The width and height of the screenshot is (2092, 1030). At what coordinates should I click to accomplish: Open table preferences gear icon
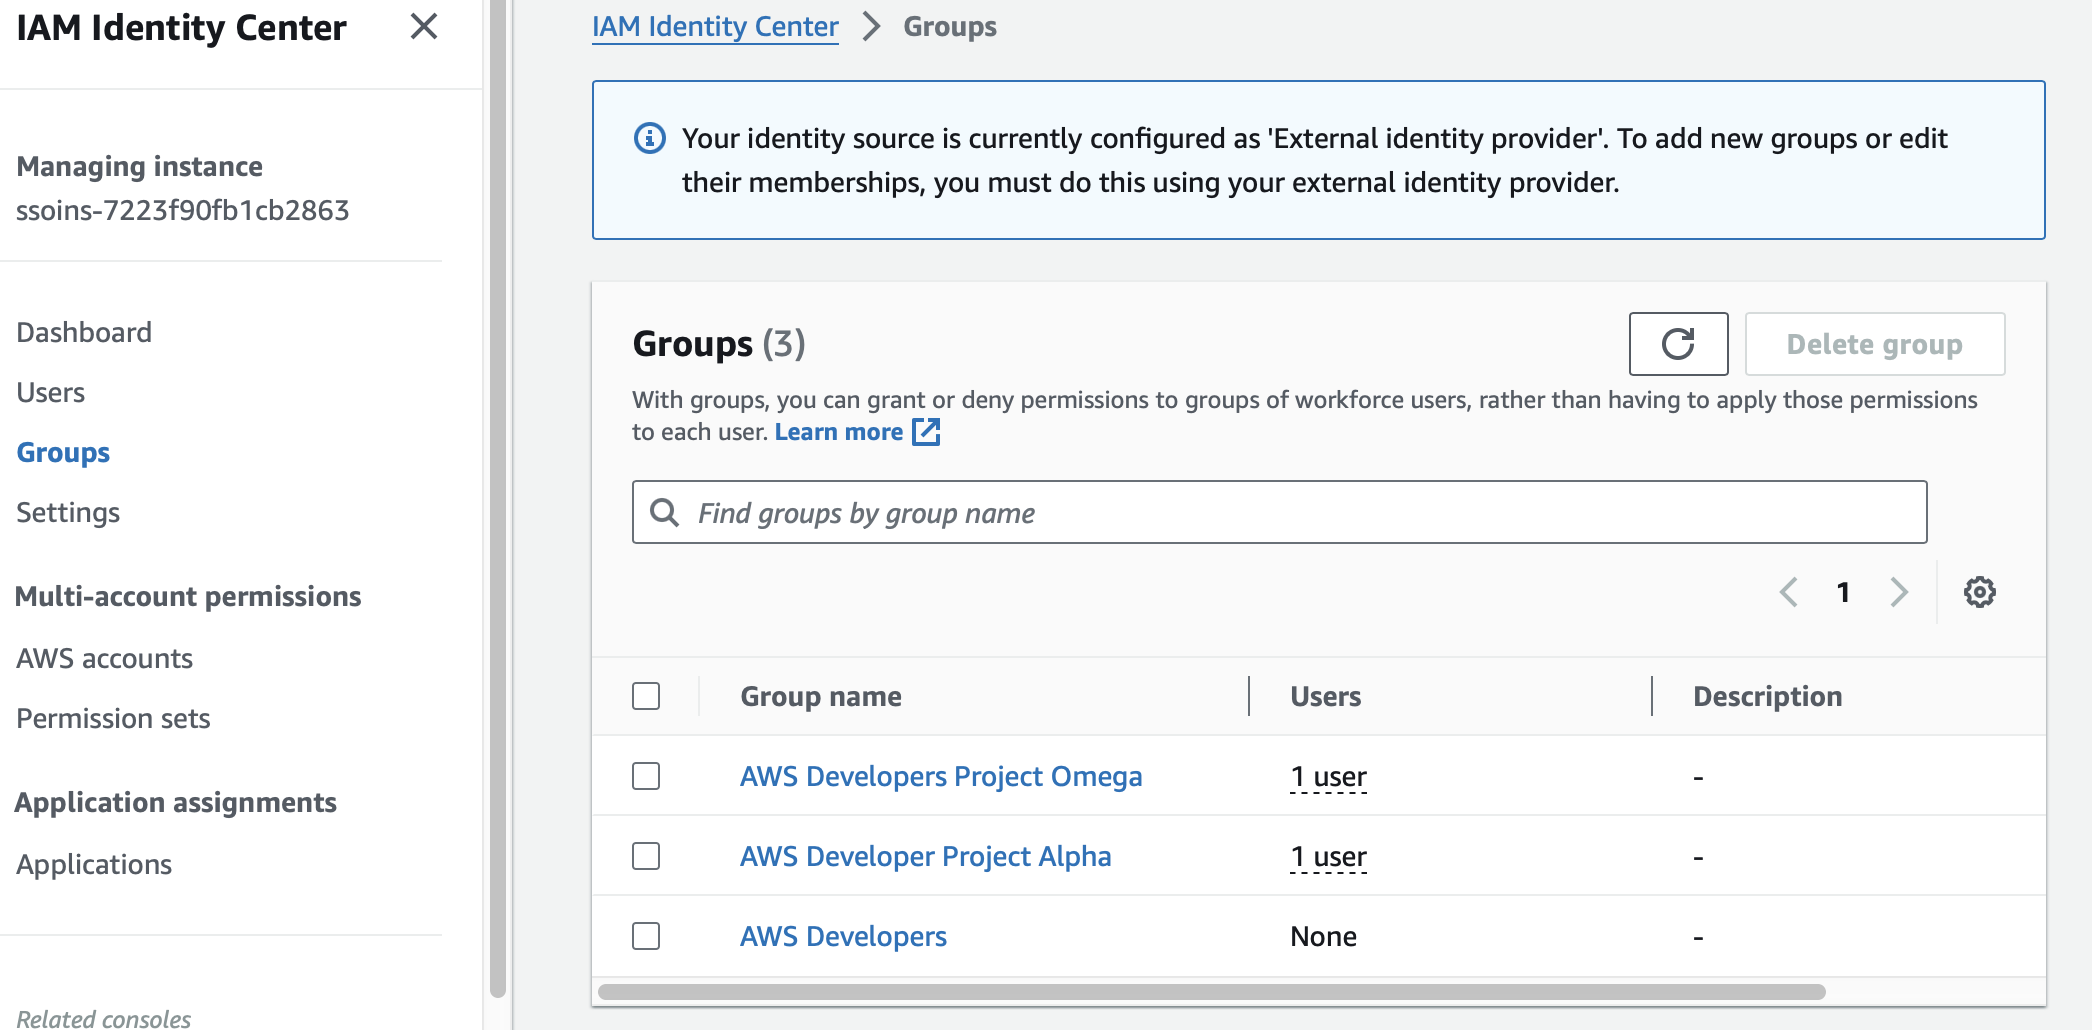pyautogui.click(x=1979, y=592)
